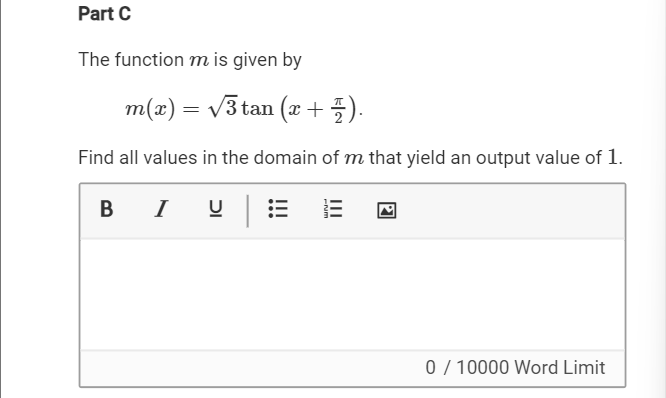
Task: Click the tan function in the equation
Action: pos(257,108)
